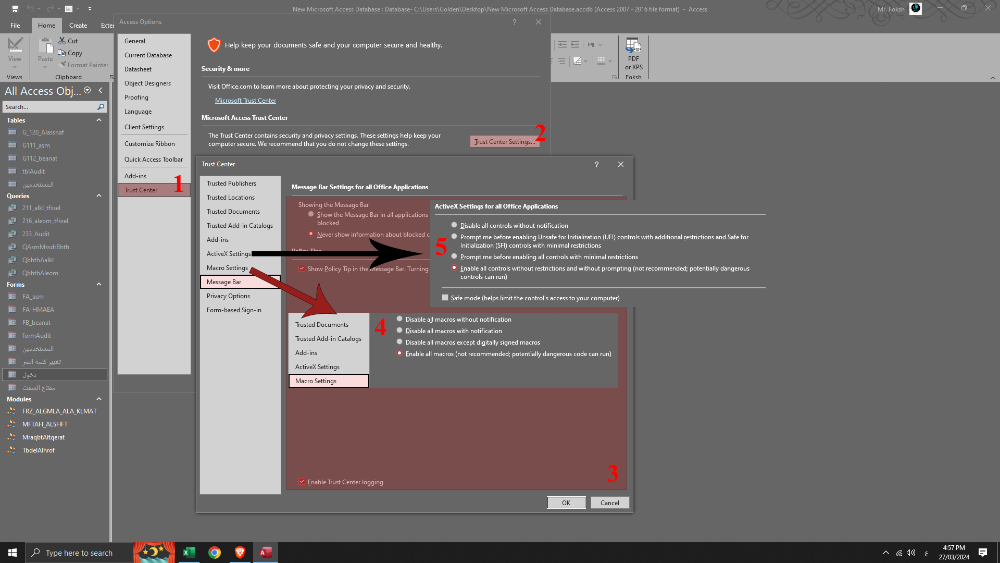This screenshot has height=563, width=1000.
Task: Click the user account avatar picture
Action: [916, 8]
